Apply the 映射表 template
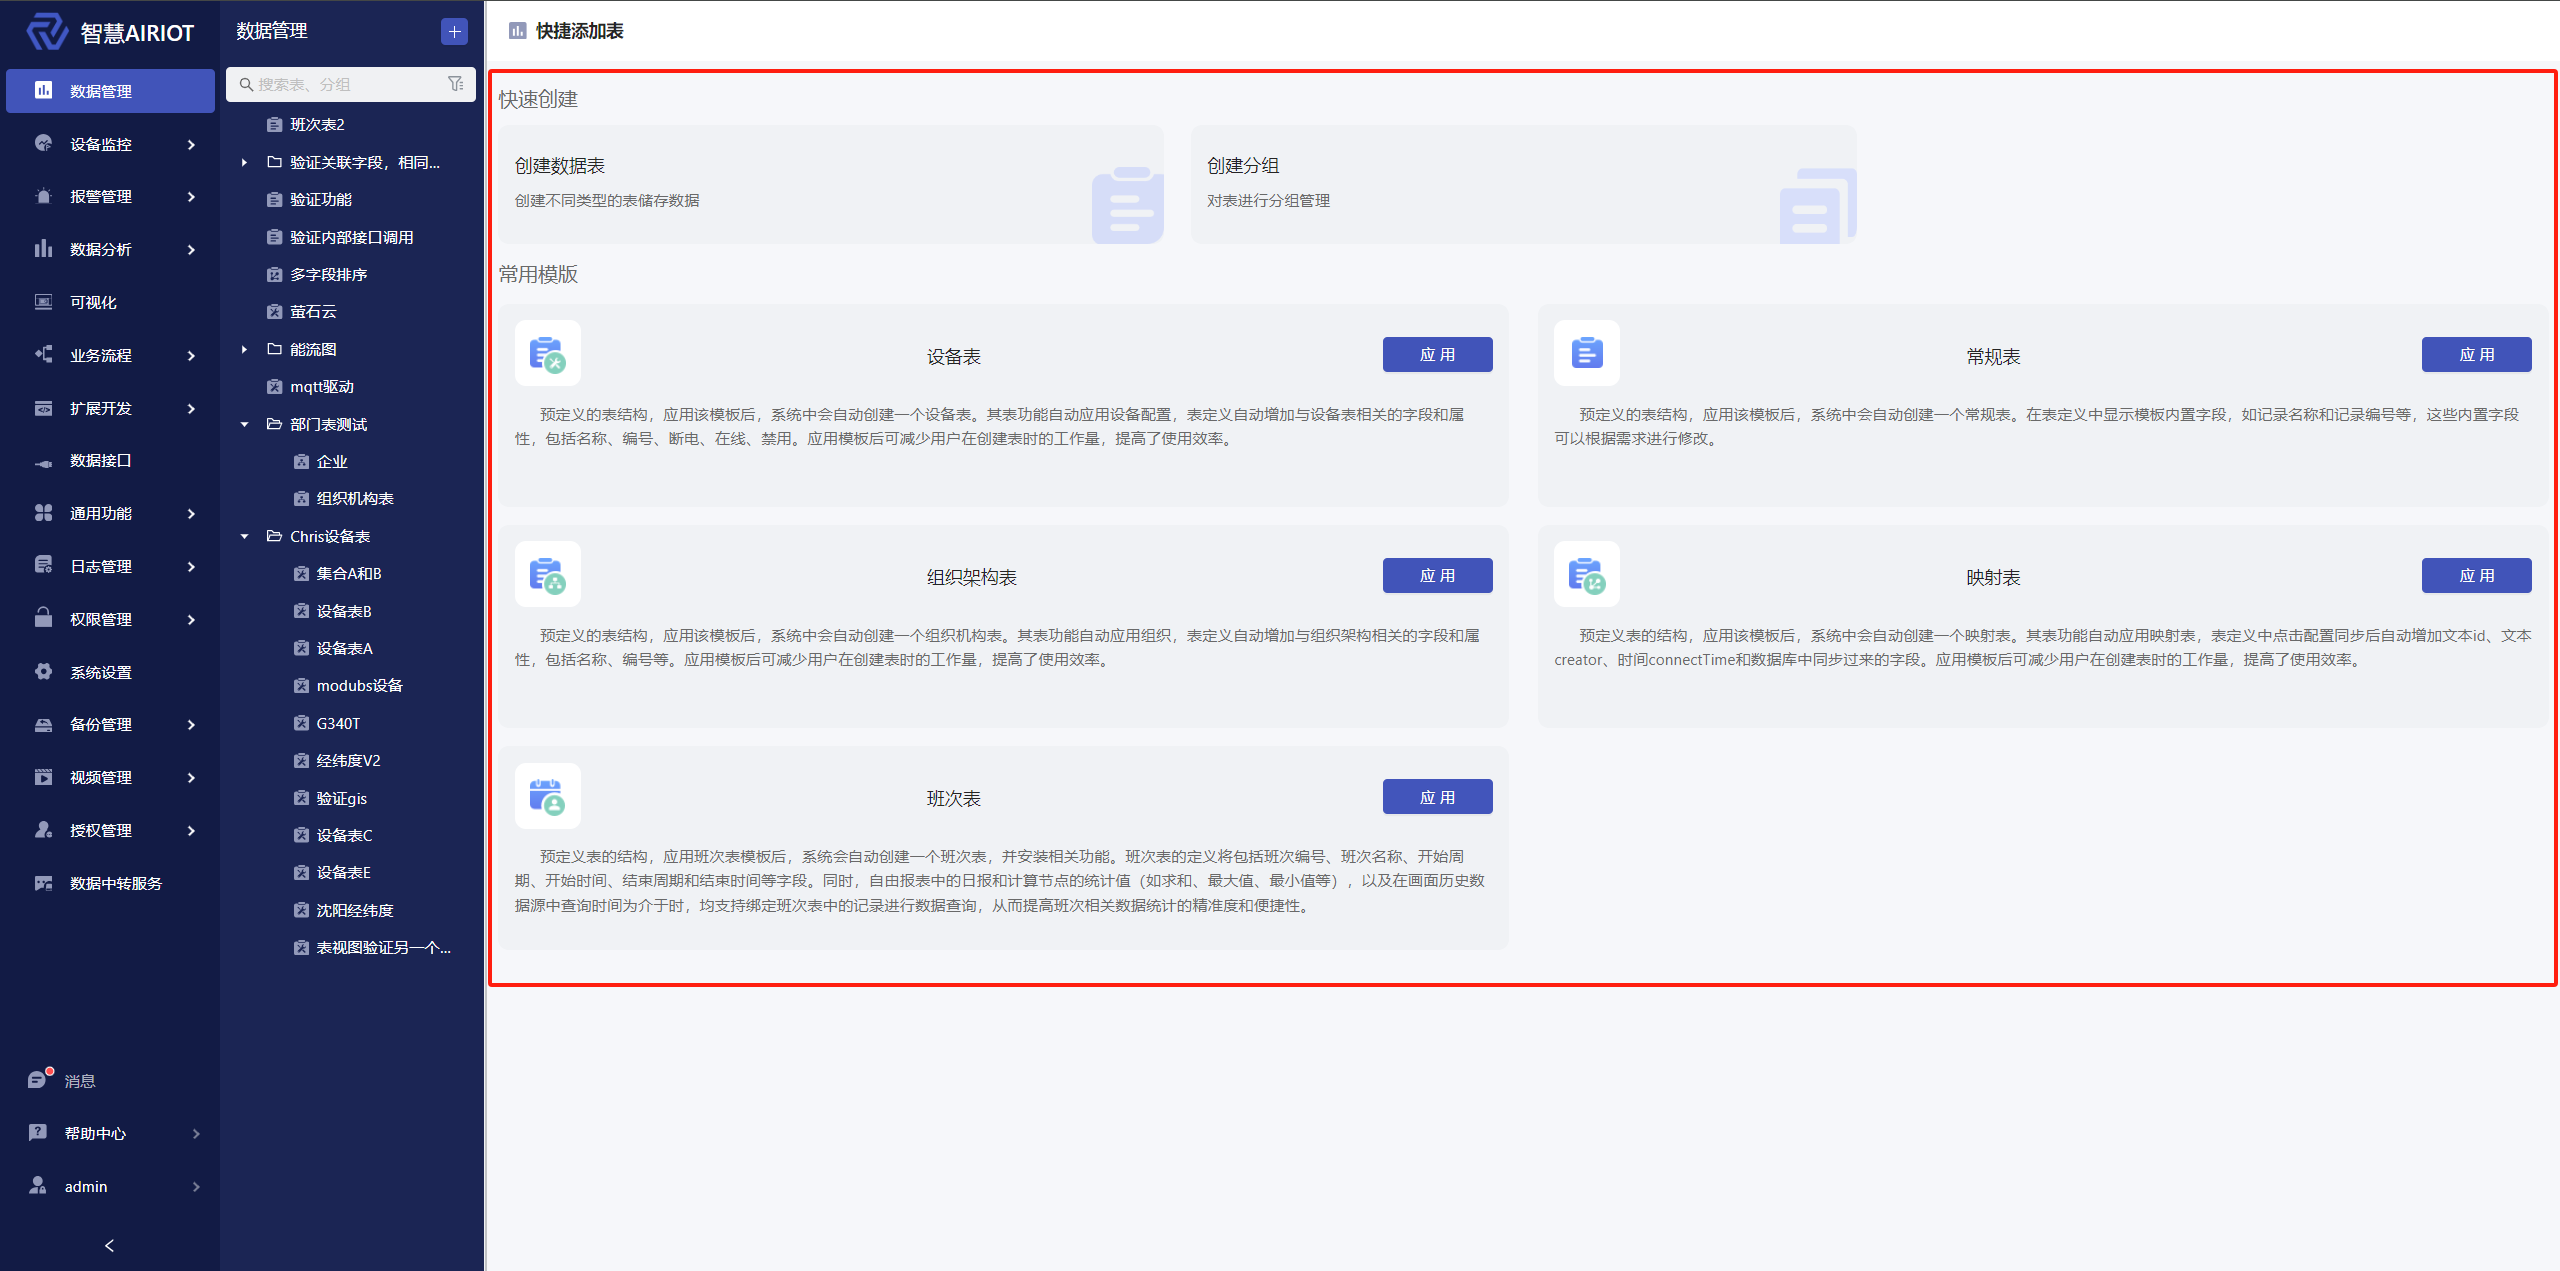The image size is (2560, 1271). click(x=2476, y=576)
